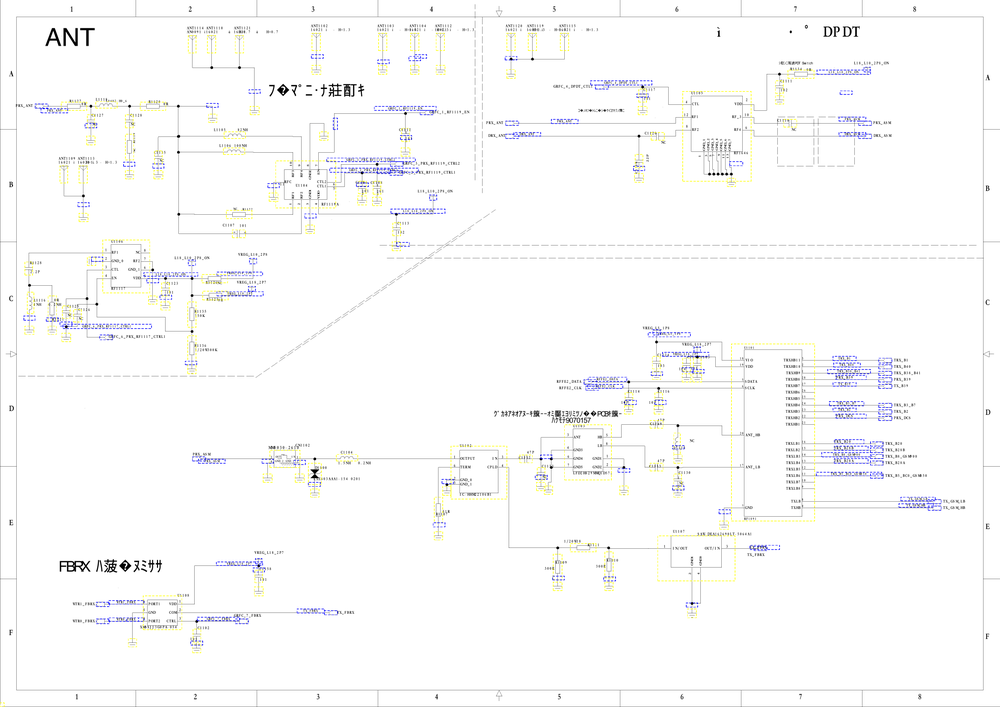Click the TX_FBRX output net label
Image resolution: width=1000 pixels, height=707 pixels.
pos(756,555)
